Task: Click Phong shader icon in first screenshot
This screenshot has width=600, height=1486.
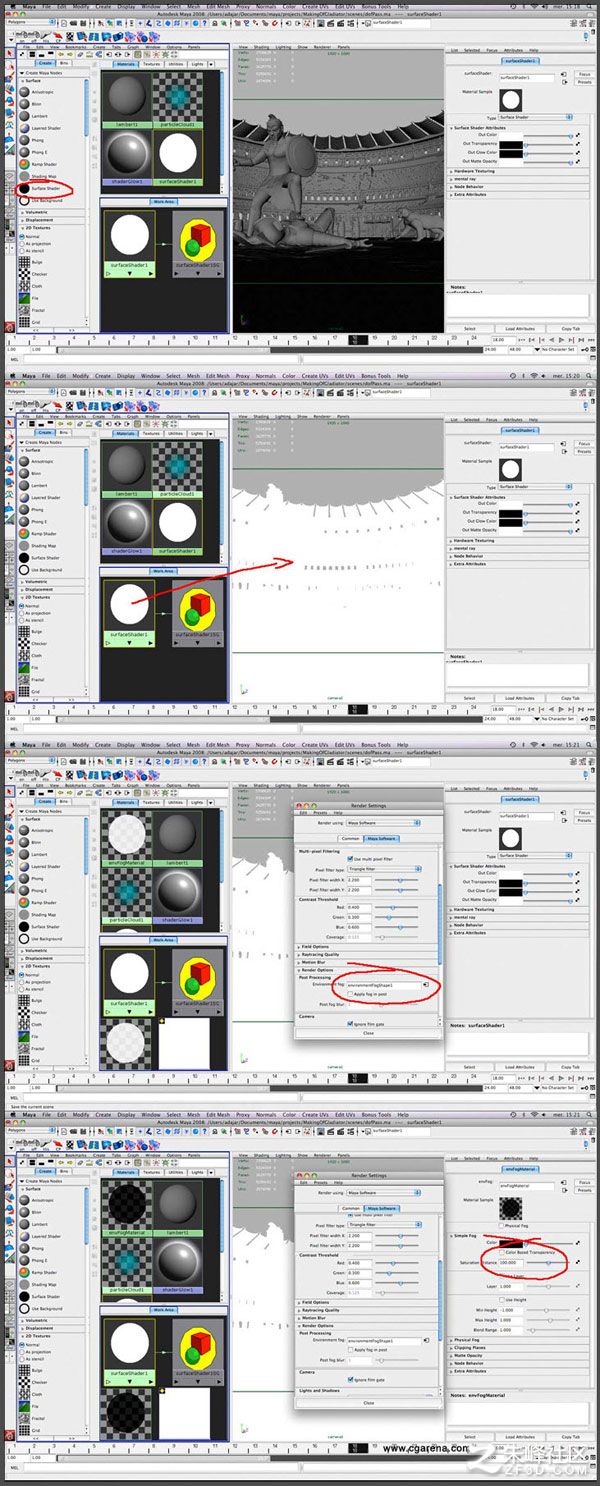Action: coord(24,140)
